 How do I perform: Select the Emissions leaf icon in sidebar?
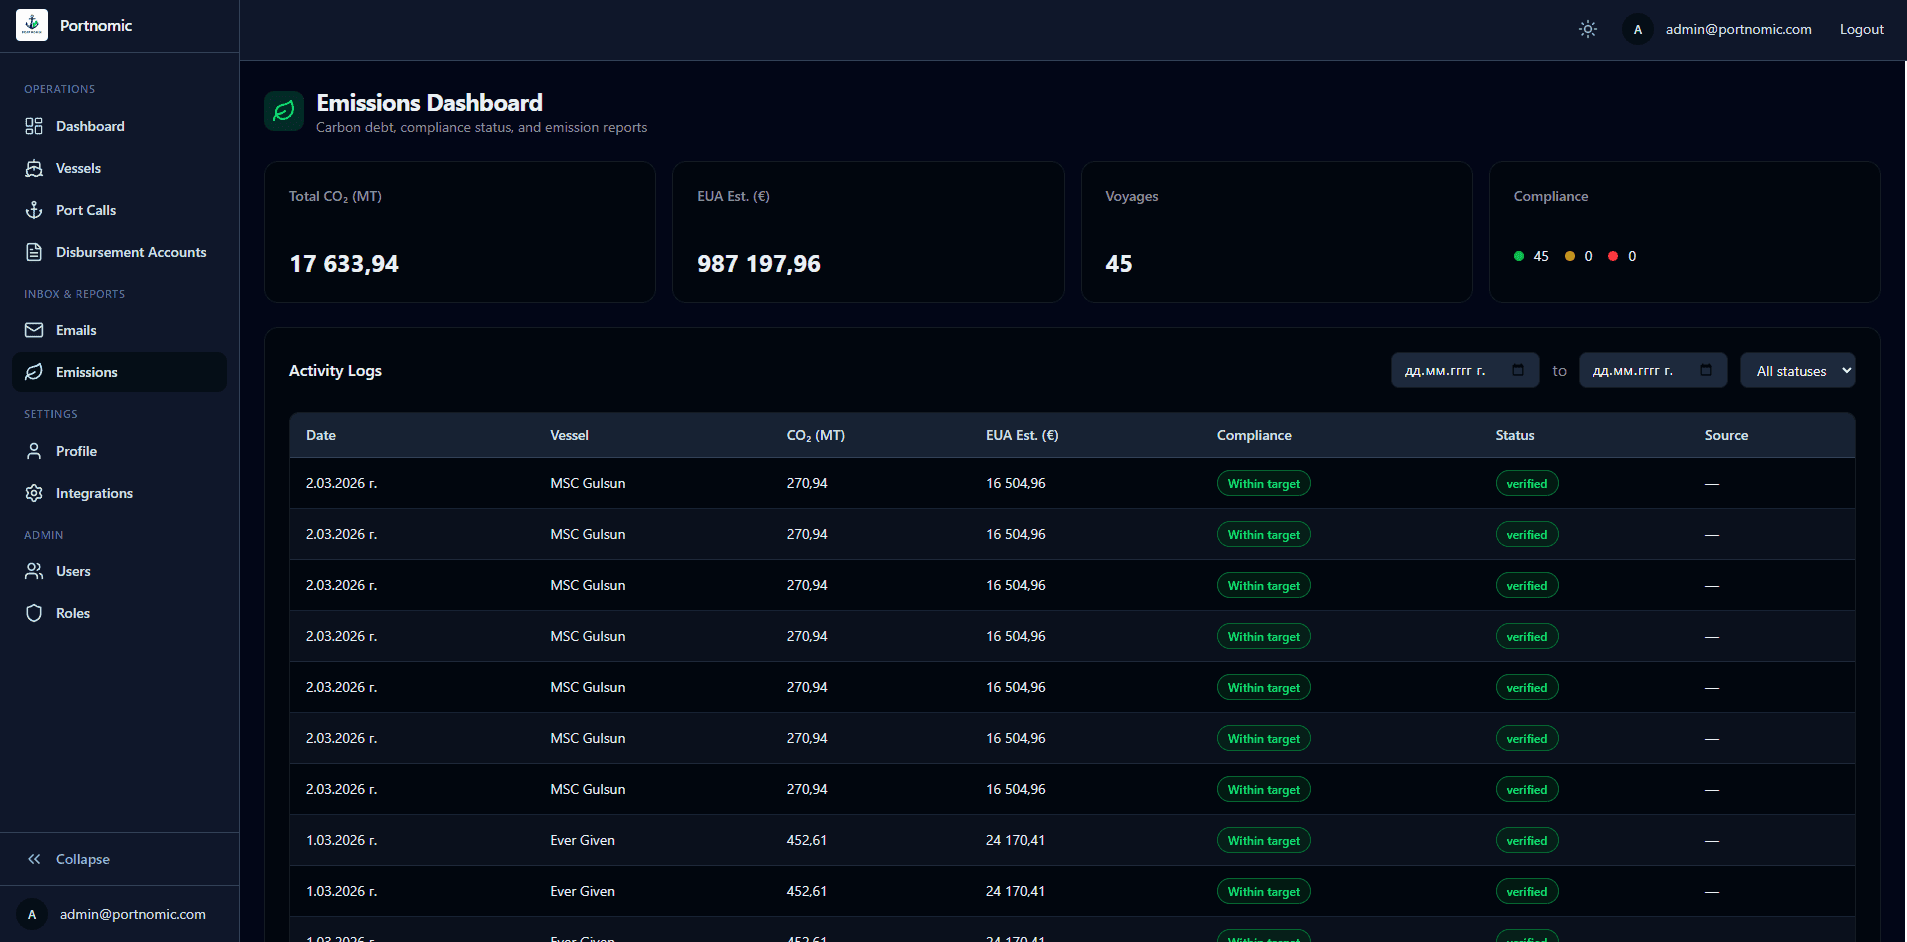34,372
